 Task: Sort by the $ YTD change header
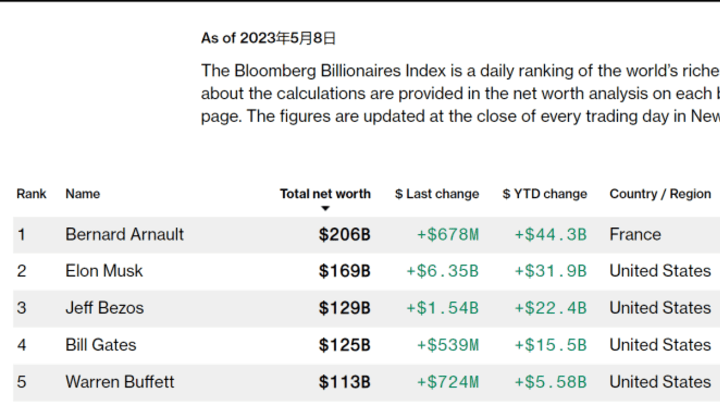[x=544, y=194]
